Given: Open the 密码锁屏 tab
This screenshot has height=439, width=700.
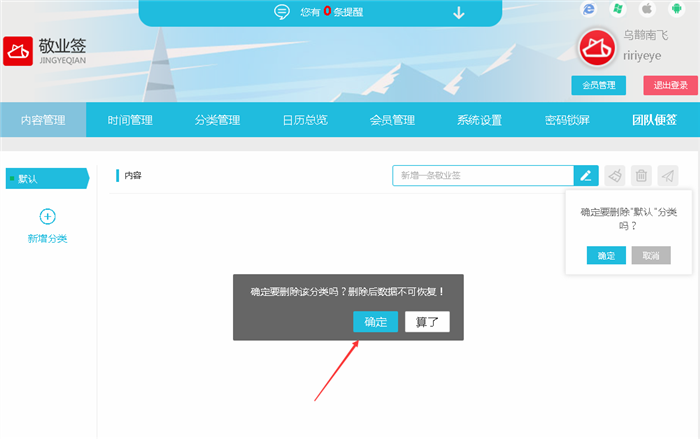Looking at the screenshot, I should pos(567,120).
